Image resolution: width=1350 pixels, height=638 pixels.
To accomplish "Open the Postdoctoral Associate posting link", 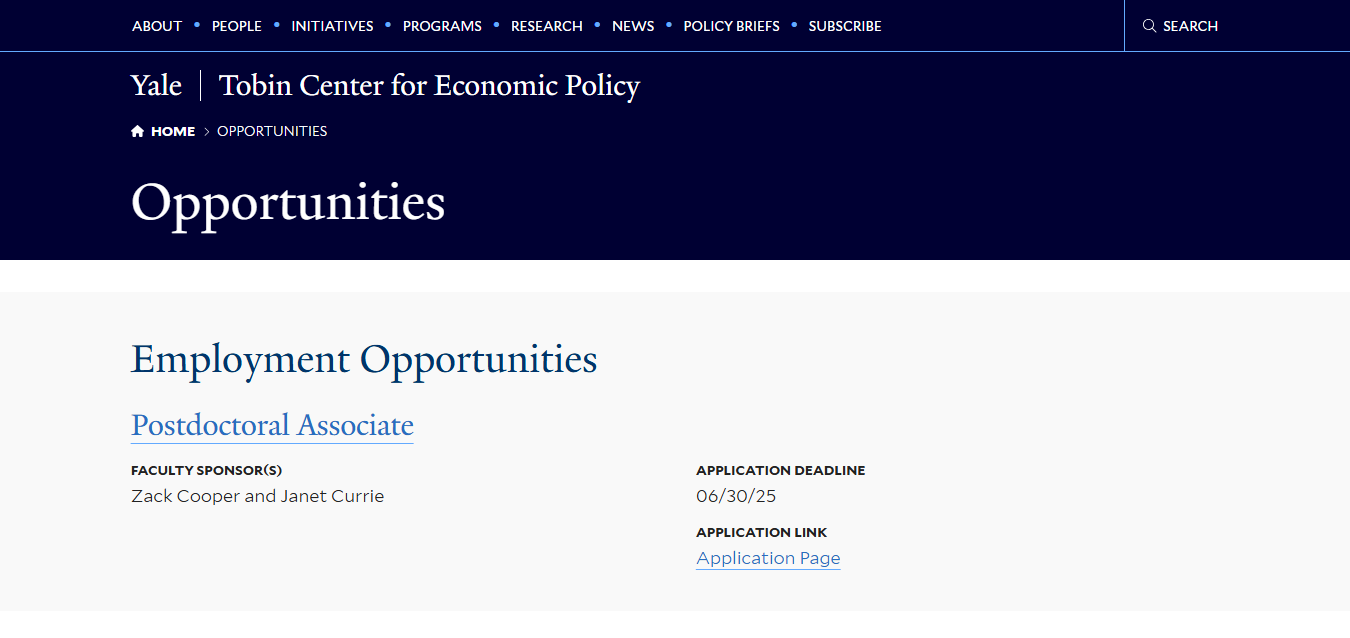I will (x=272, y=426).
